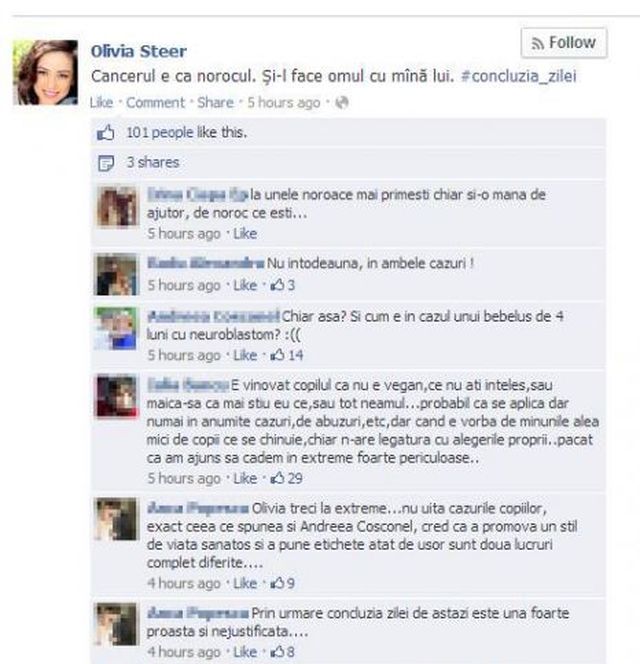Like the comment mentioning Andreea Cosconel
The image size is (640, 664).
(x=245, y=583)
